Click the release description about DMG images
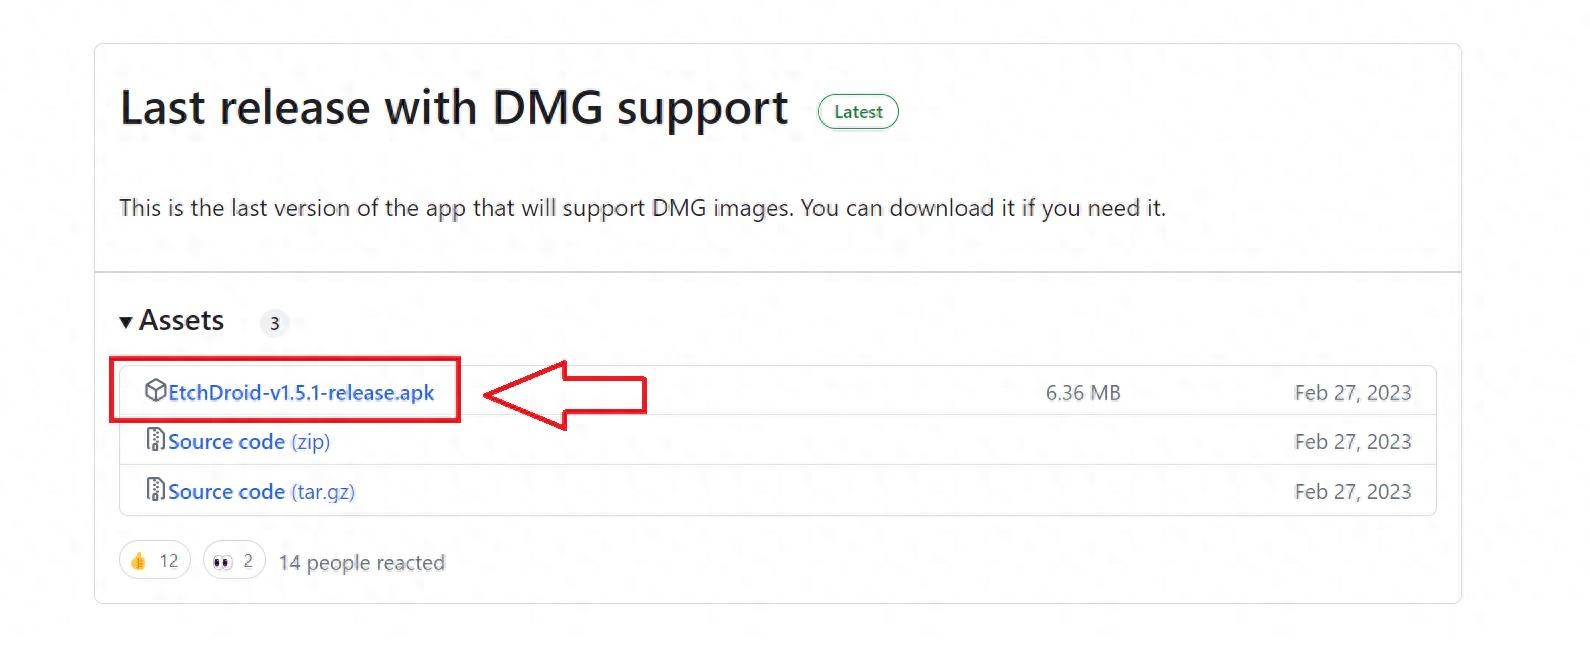 642,208
